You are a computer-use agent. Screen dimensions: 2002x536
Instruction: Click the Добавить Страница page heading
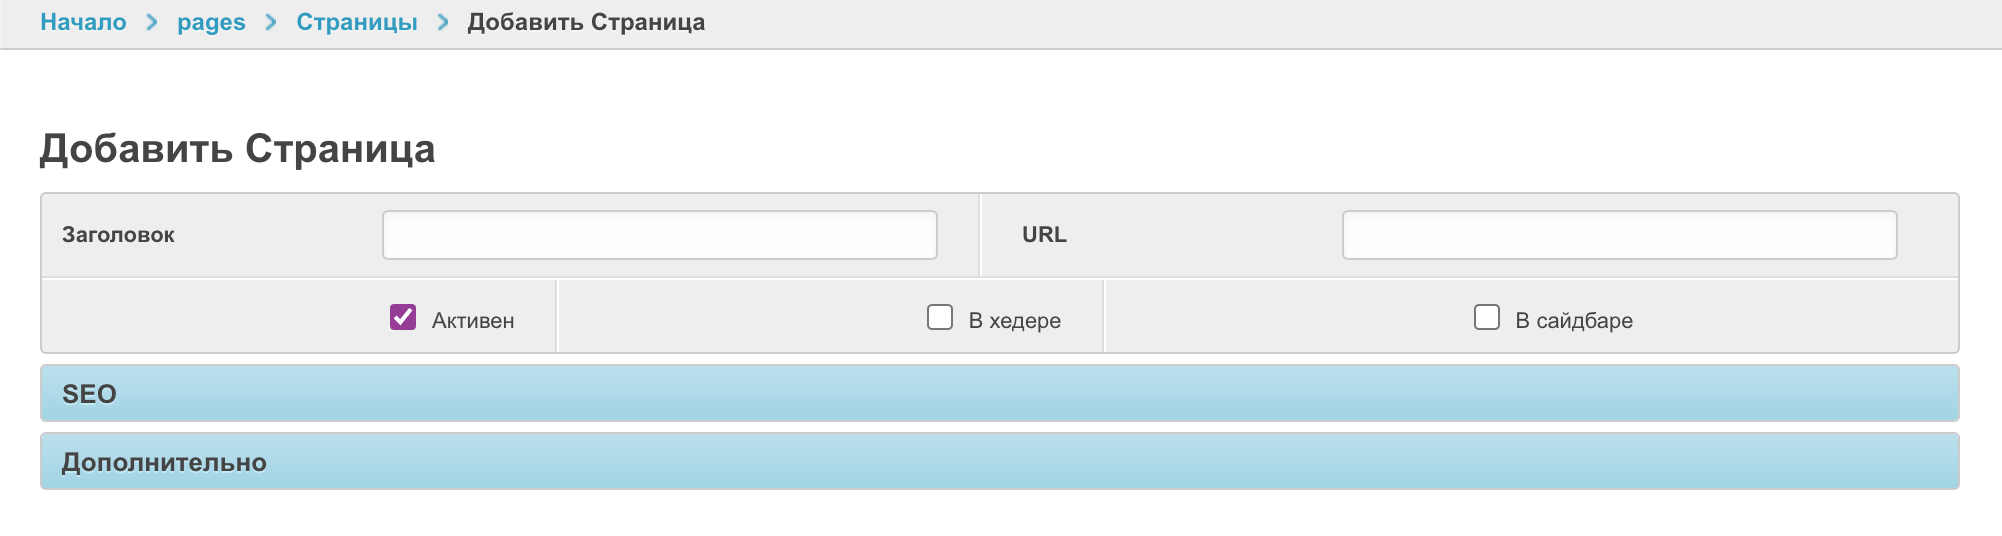(x=237, y=148)
